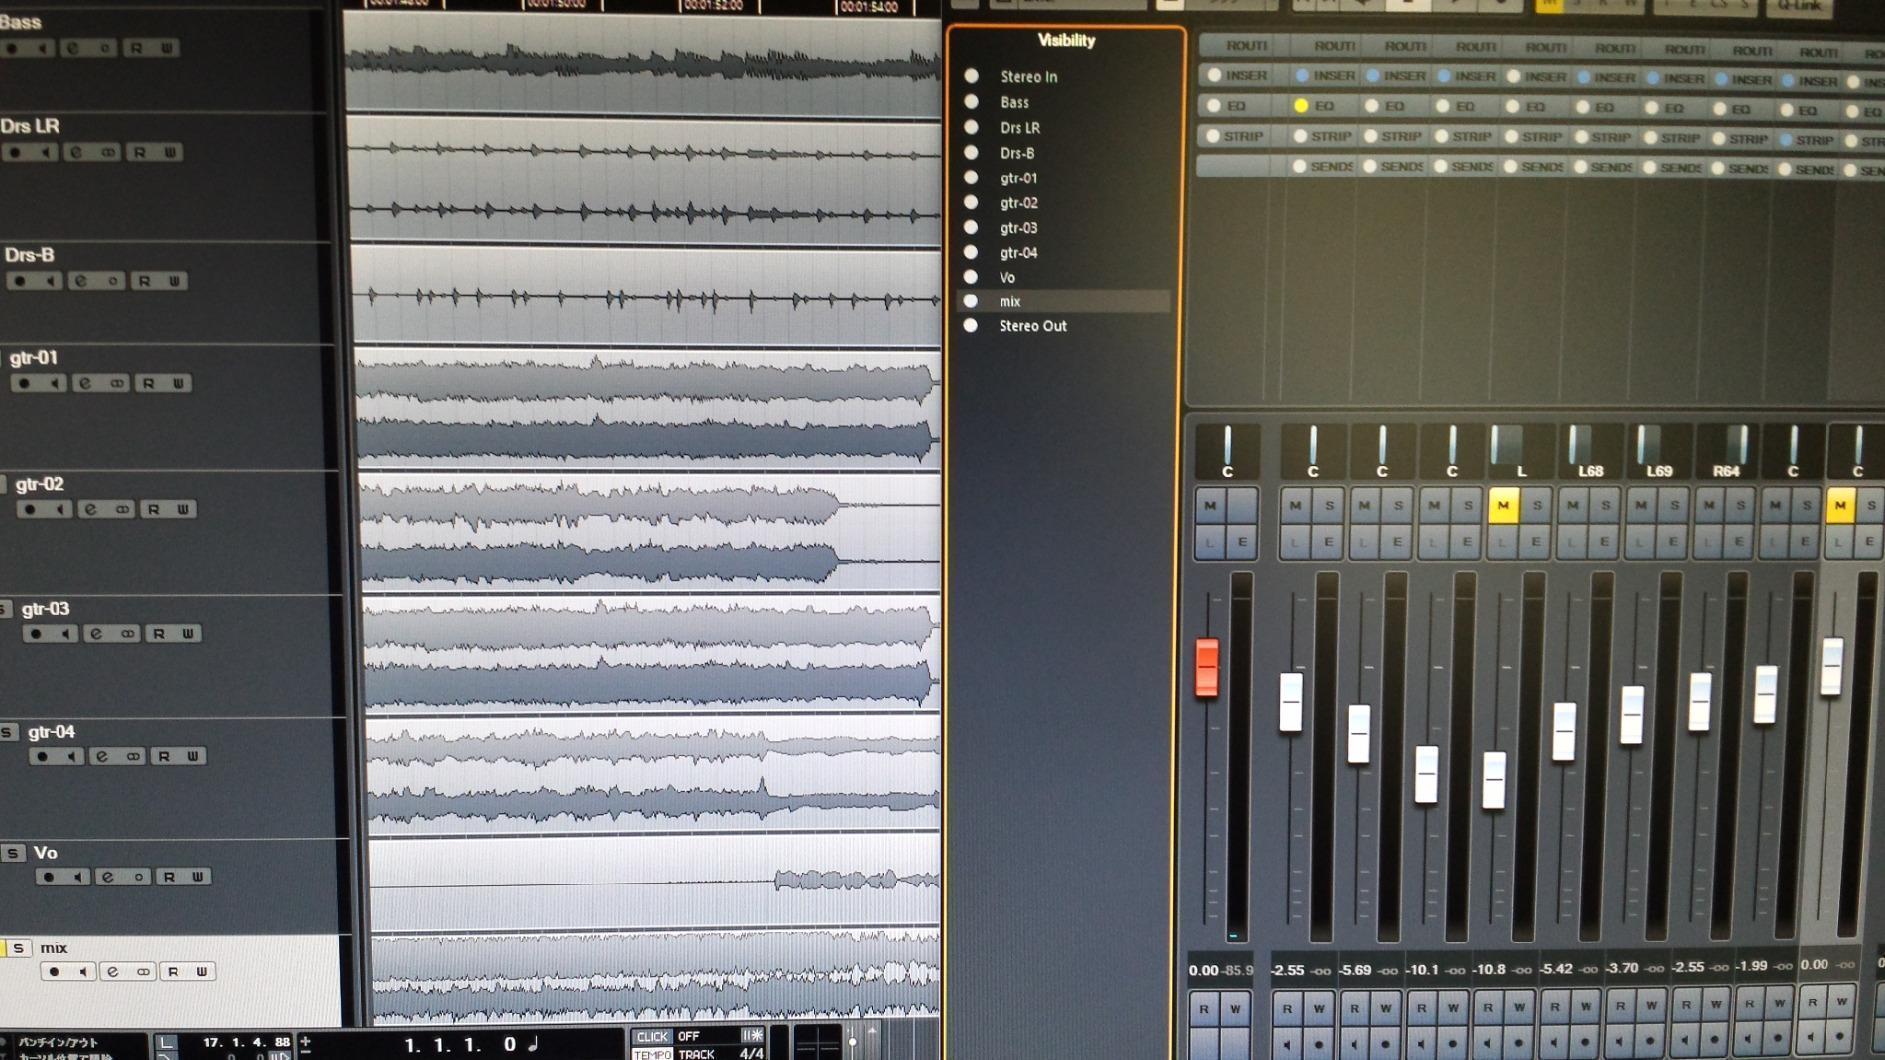This screenshot has height=1060, width=1885.
Task: Click the red Stereo In volume fader
Action: tap(1207, 667)
